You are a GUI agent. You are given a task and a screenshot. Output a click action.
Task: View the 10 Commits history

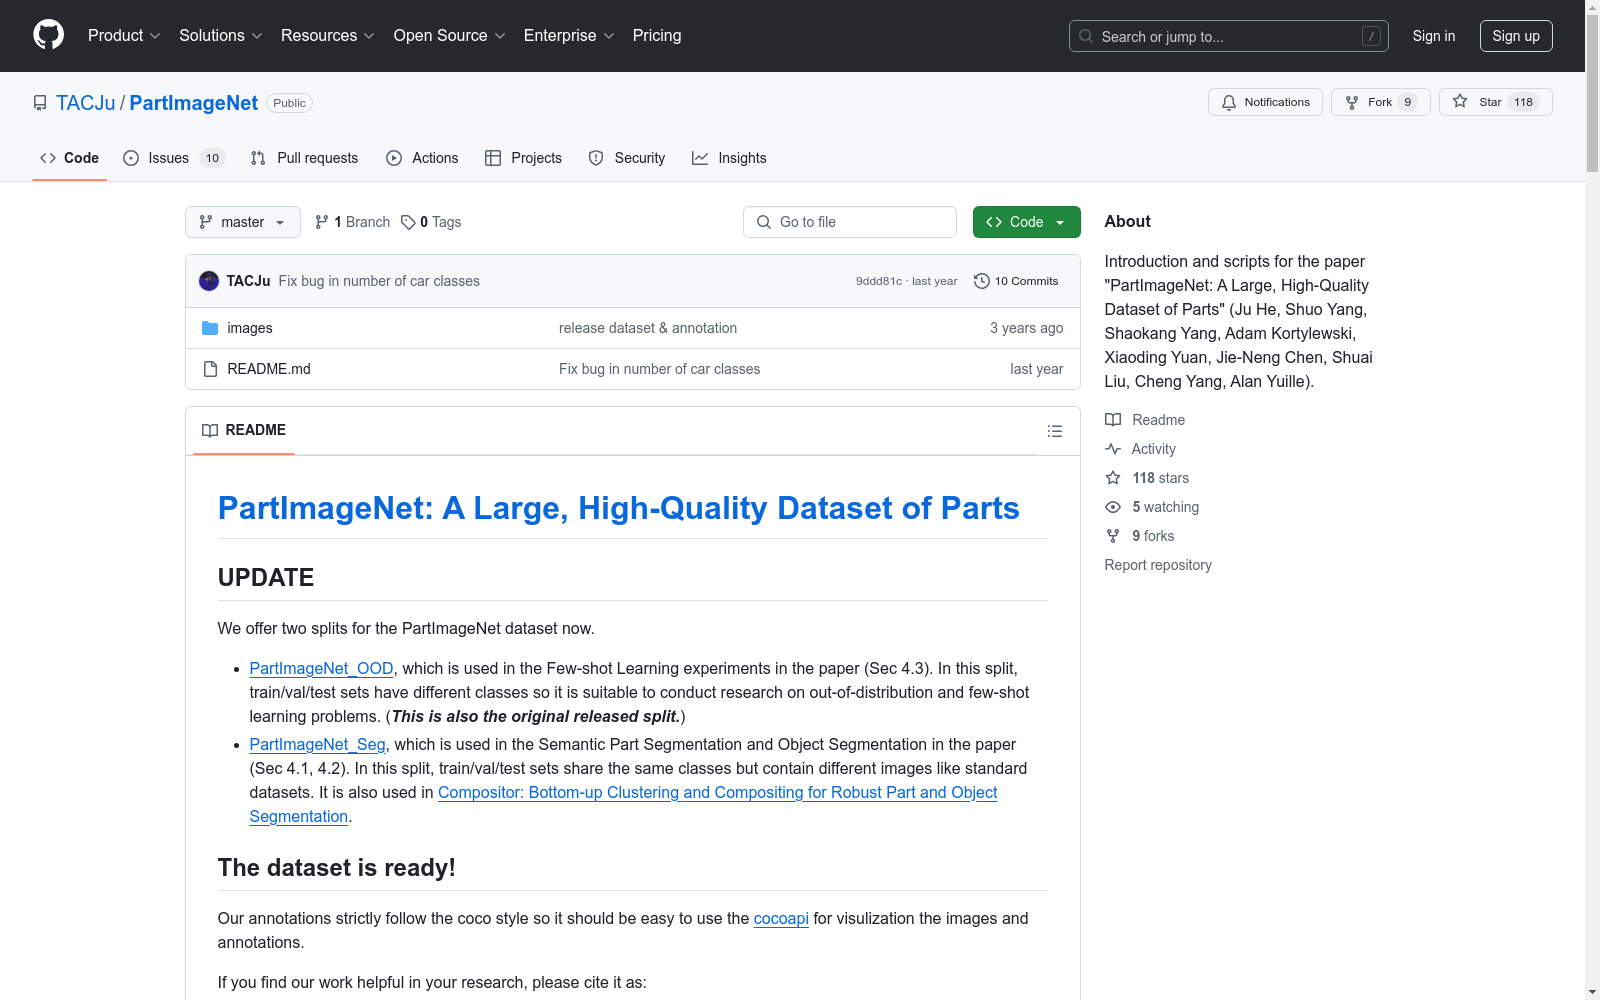click(x=1016, y=281)
